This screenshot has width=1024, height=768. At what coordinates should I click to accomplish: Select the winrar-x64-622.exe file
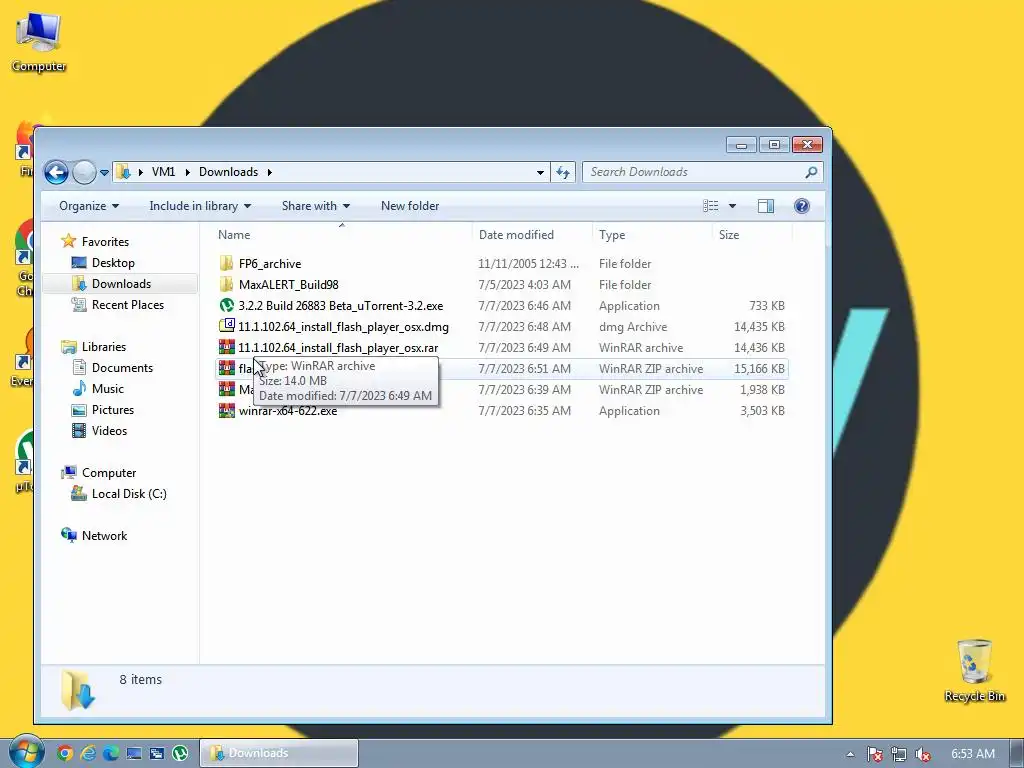point(288,411)
